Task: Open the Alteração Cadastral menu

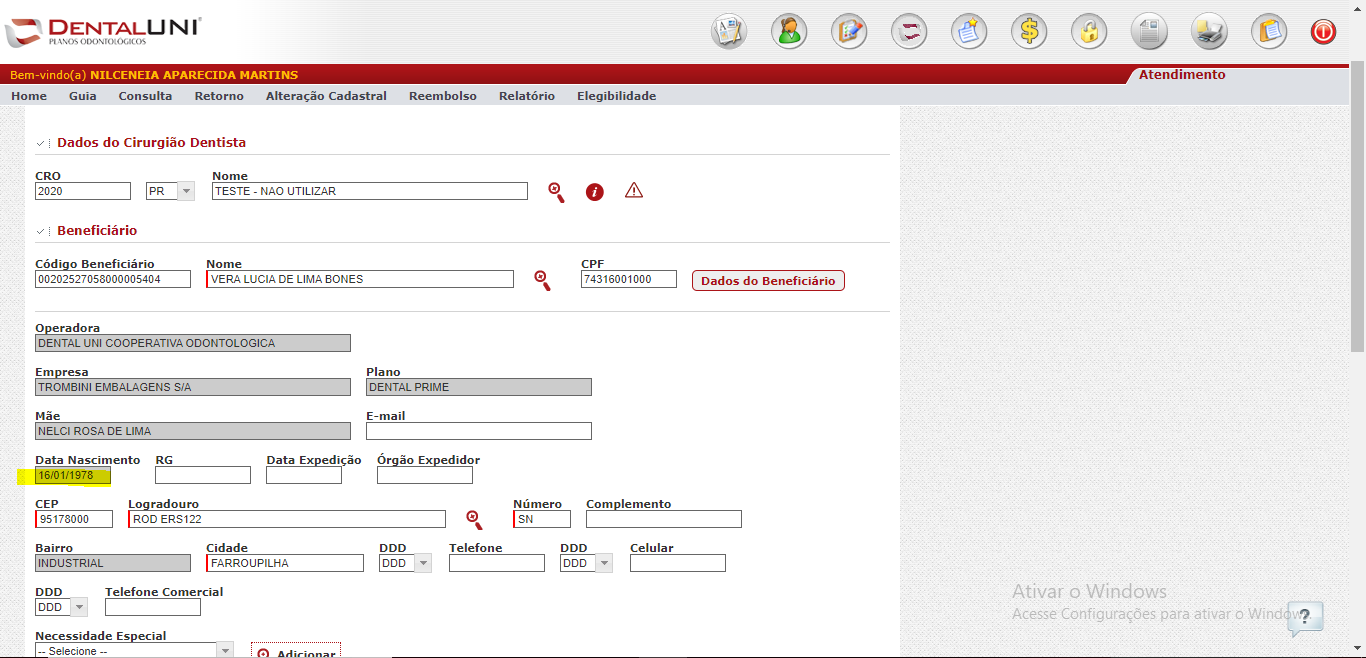Action: pyautogui.click(x=326, y=96)
